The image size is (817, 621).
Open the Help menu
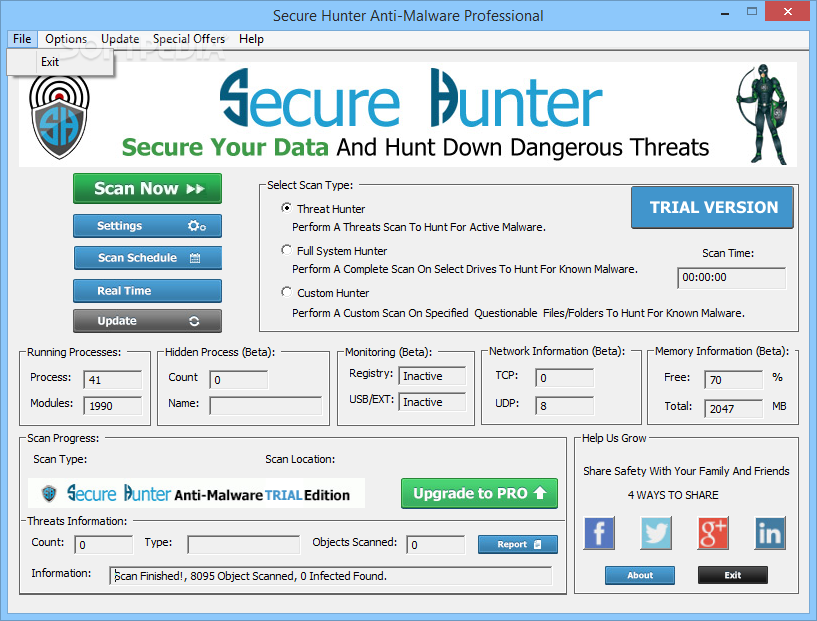251,39
